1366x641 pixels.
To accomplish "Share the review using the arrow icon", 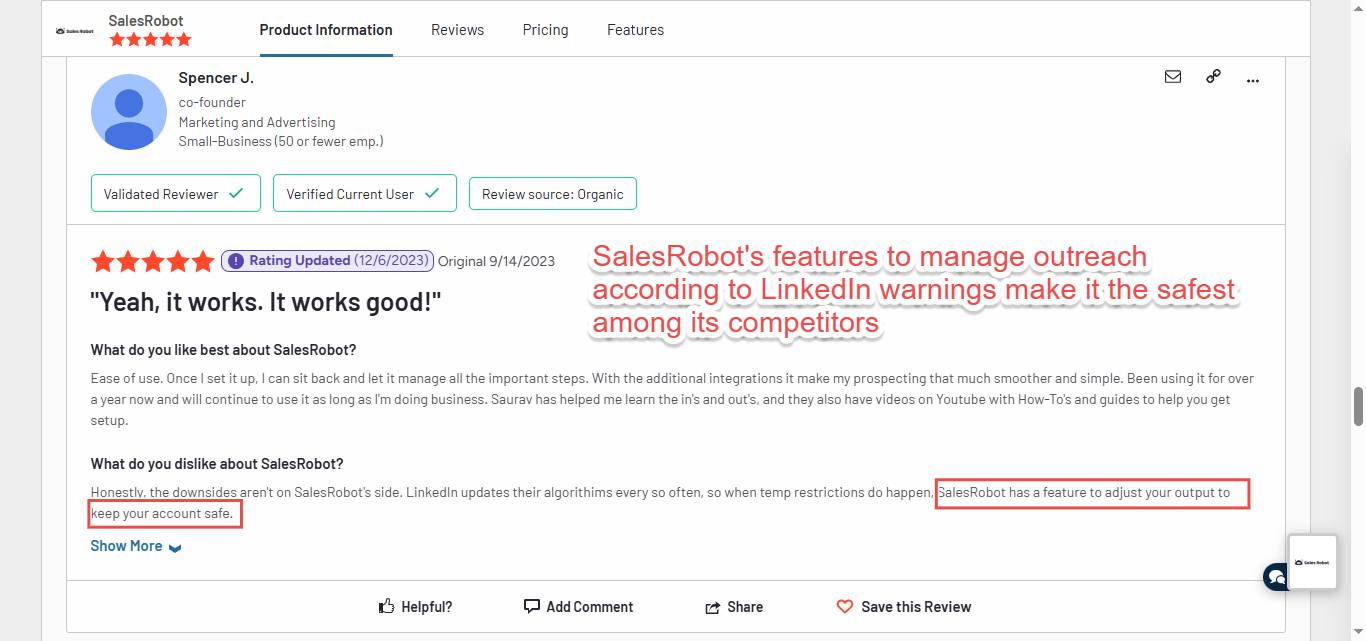I will [x=712, y=606].
